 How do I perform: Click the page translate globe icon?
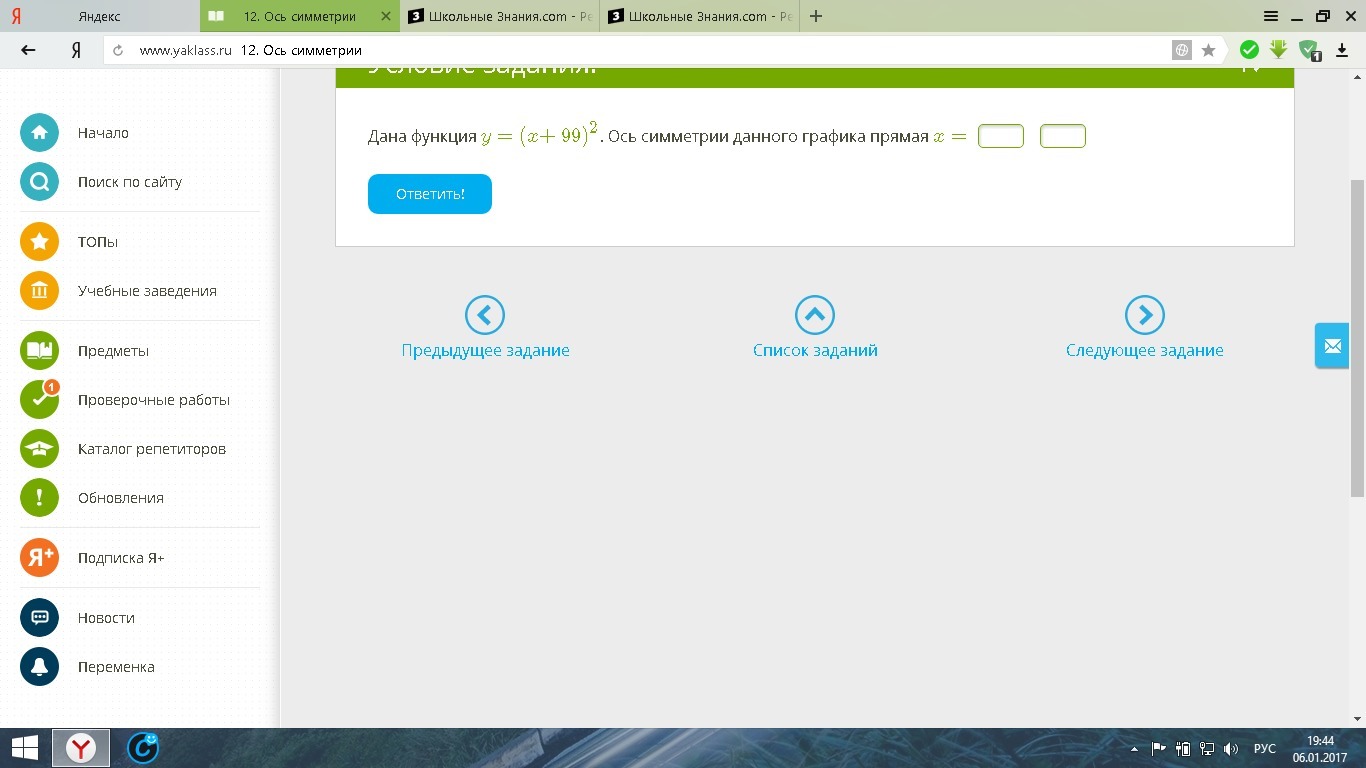click(1182, 50)
